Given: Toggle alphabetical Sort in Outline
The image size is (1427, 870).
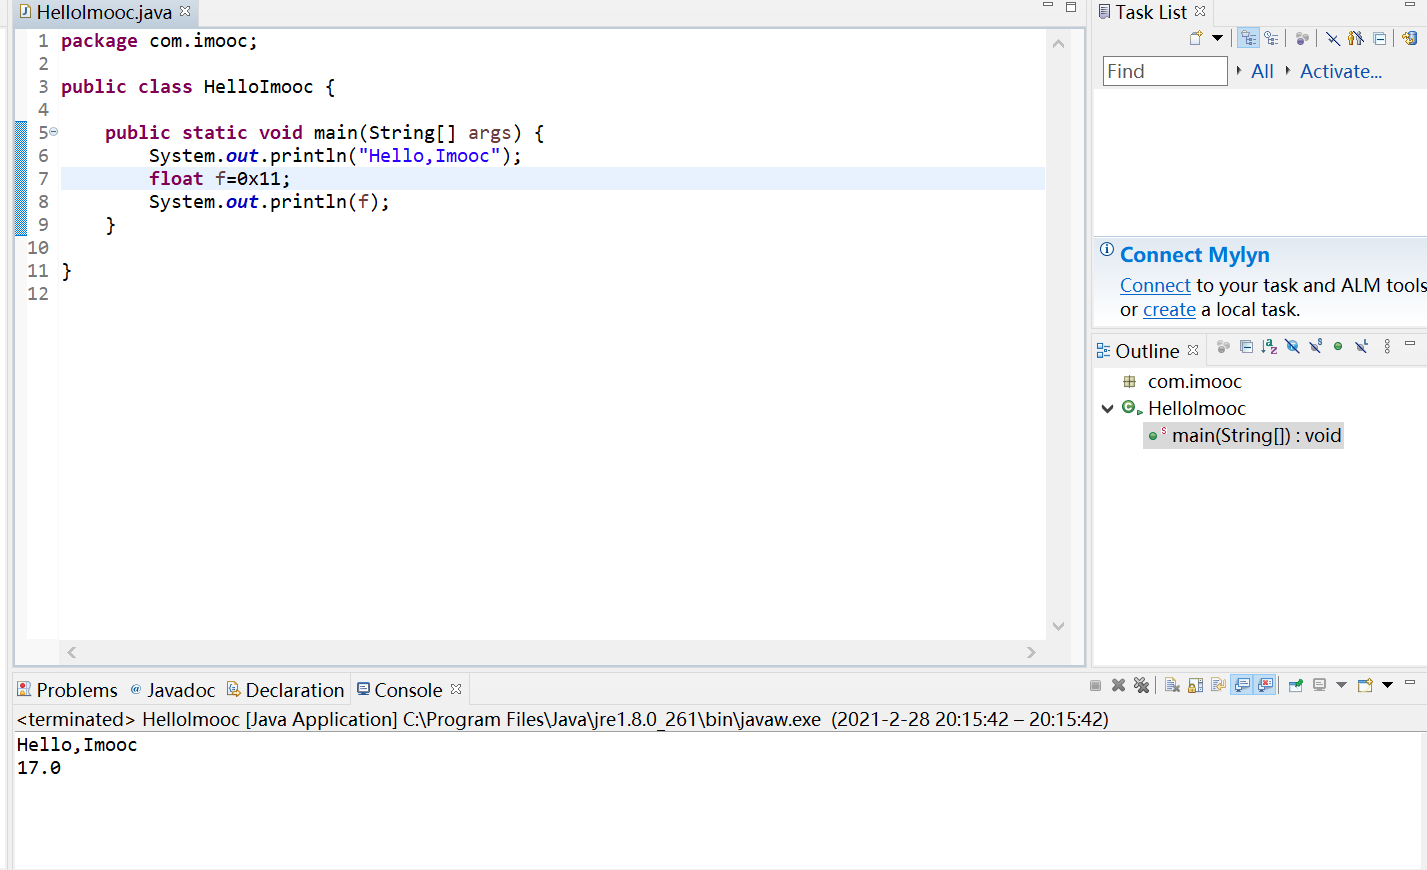Looking at the screenshot, I should (1269, 347).
